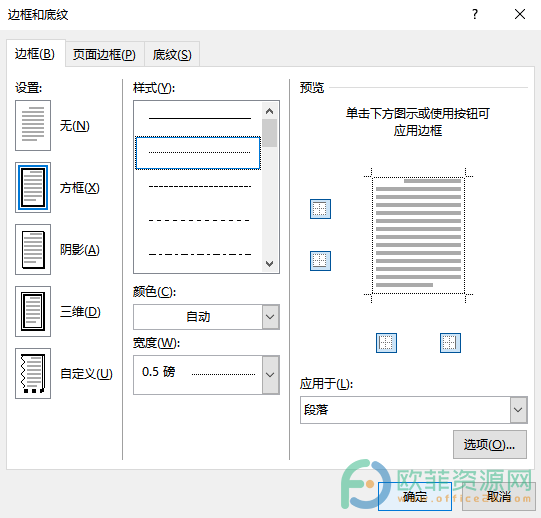541x518 pixels.
Task: Click the Options (选项) button
Action: (490, 444)
